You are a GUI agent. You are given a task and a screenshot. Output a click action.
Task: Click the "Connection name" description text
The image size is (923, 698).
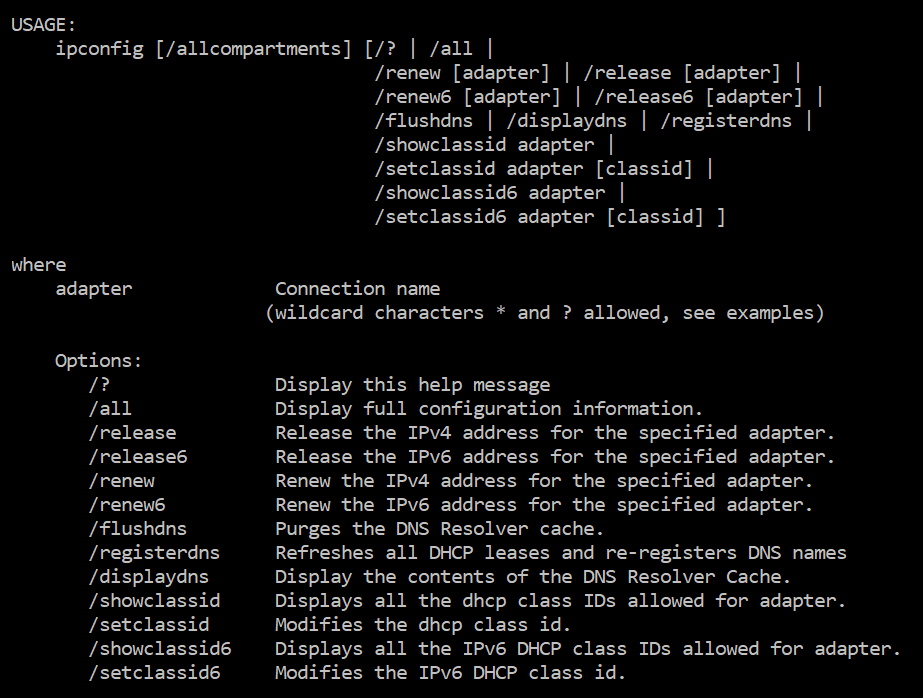click(357, 289)
